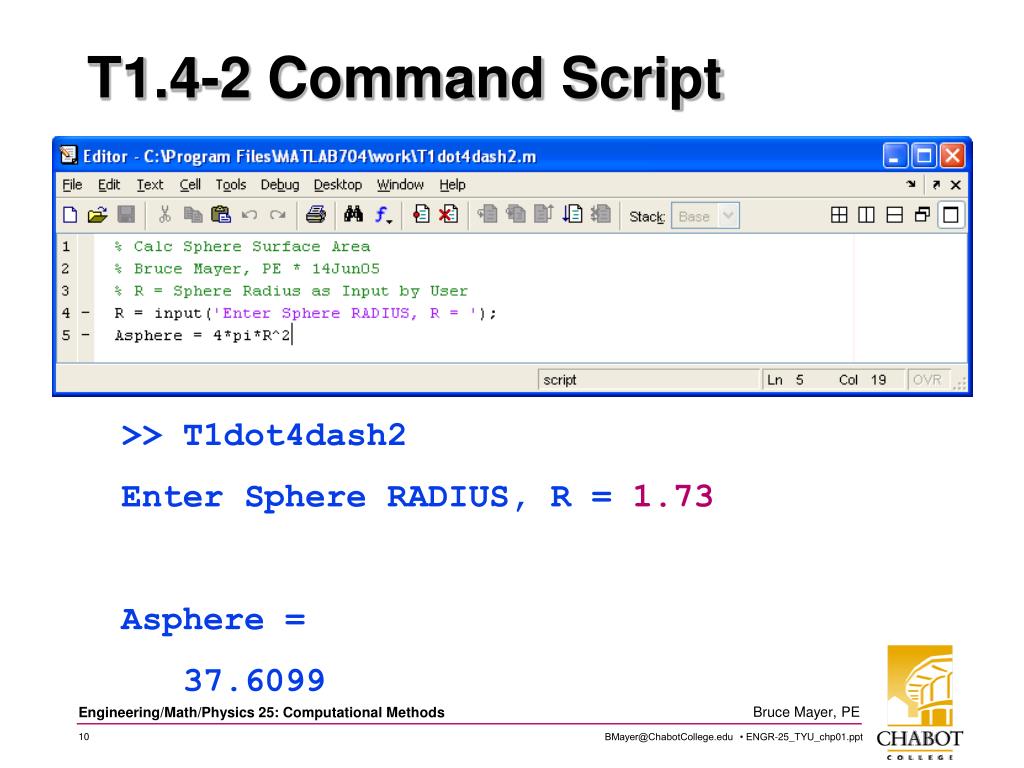
Task: Open the Help menu
Action: (x=452, y=185)
